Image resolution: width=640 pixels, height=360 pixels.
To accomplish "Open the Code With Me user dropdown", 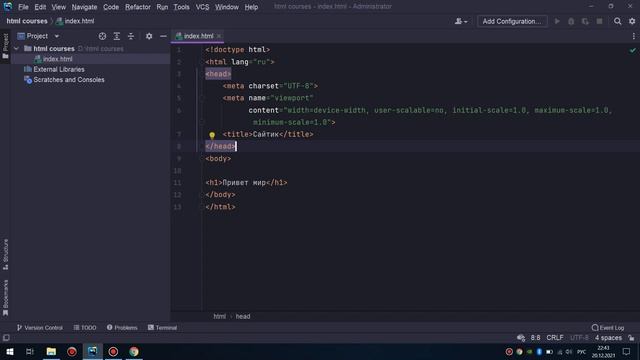I will pos(461,21).
